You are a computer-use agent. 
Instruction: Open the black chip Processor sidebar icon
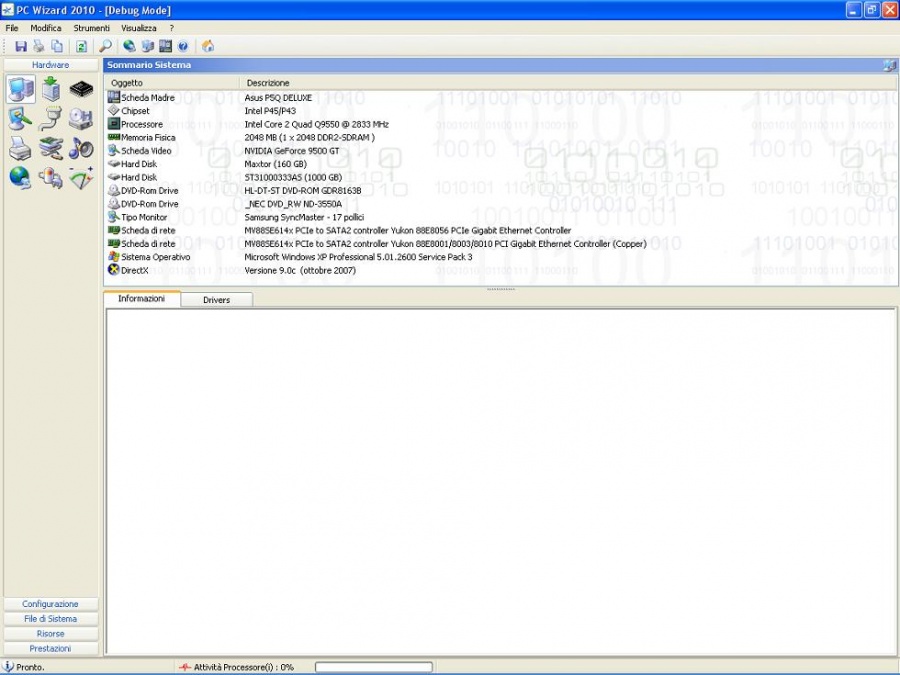[81, 90]
